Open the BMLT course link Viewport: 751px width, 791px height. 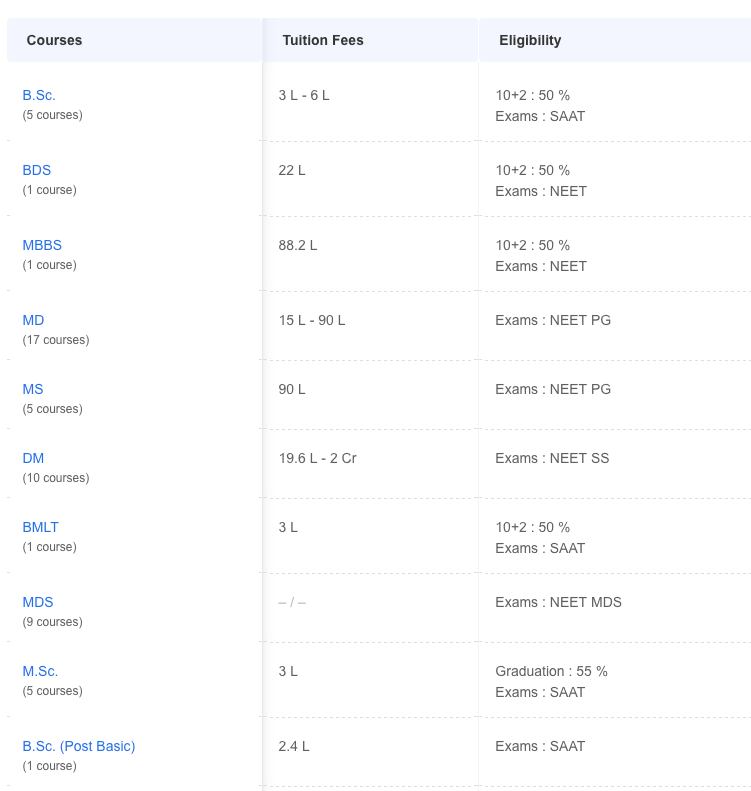[41, 527]
